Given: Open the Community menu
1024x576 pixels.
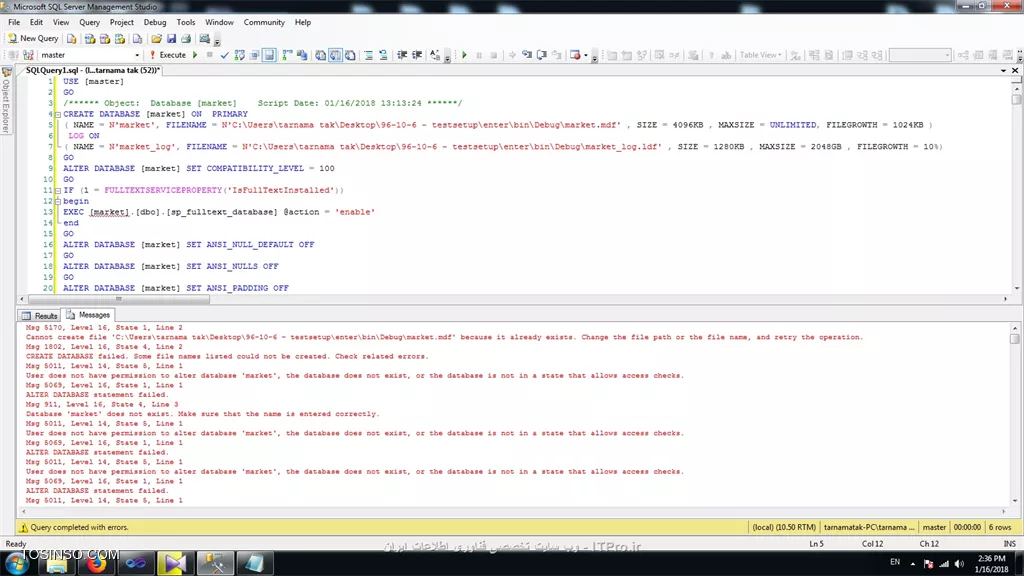Looking at the screenshot, I should (264, 22).
